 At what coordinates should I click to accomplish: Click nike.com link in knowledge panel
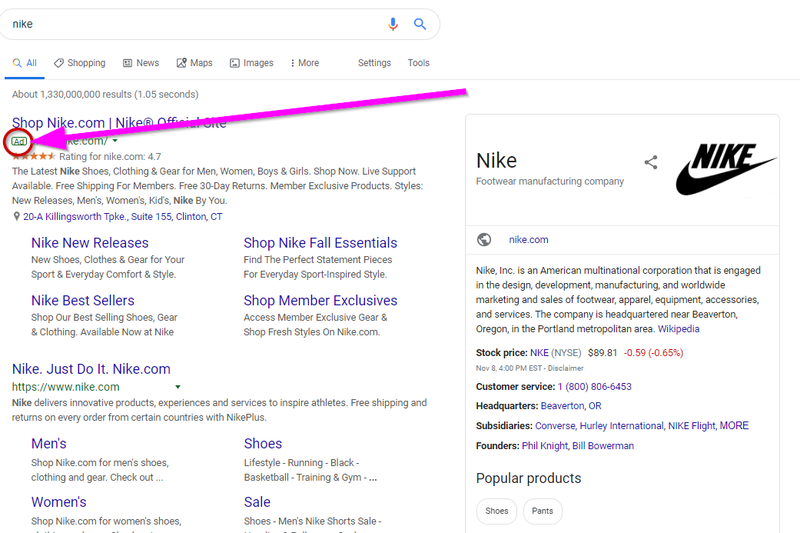tap(529, 240)
